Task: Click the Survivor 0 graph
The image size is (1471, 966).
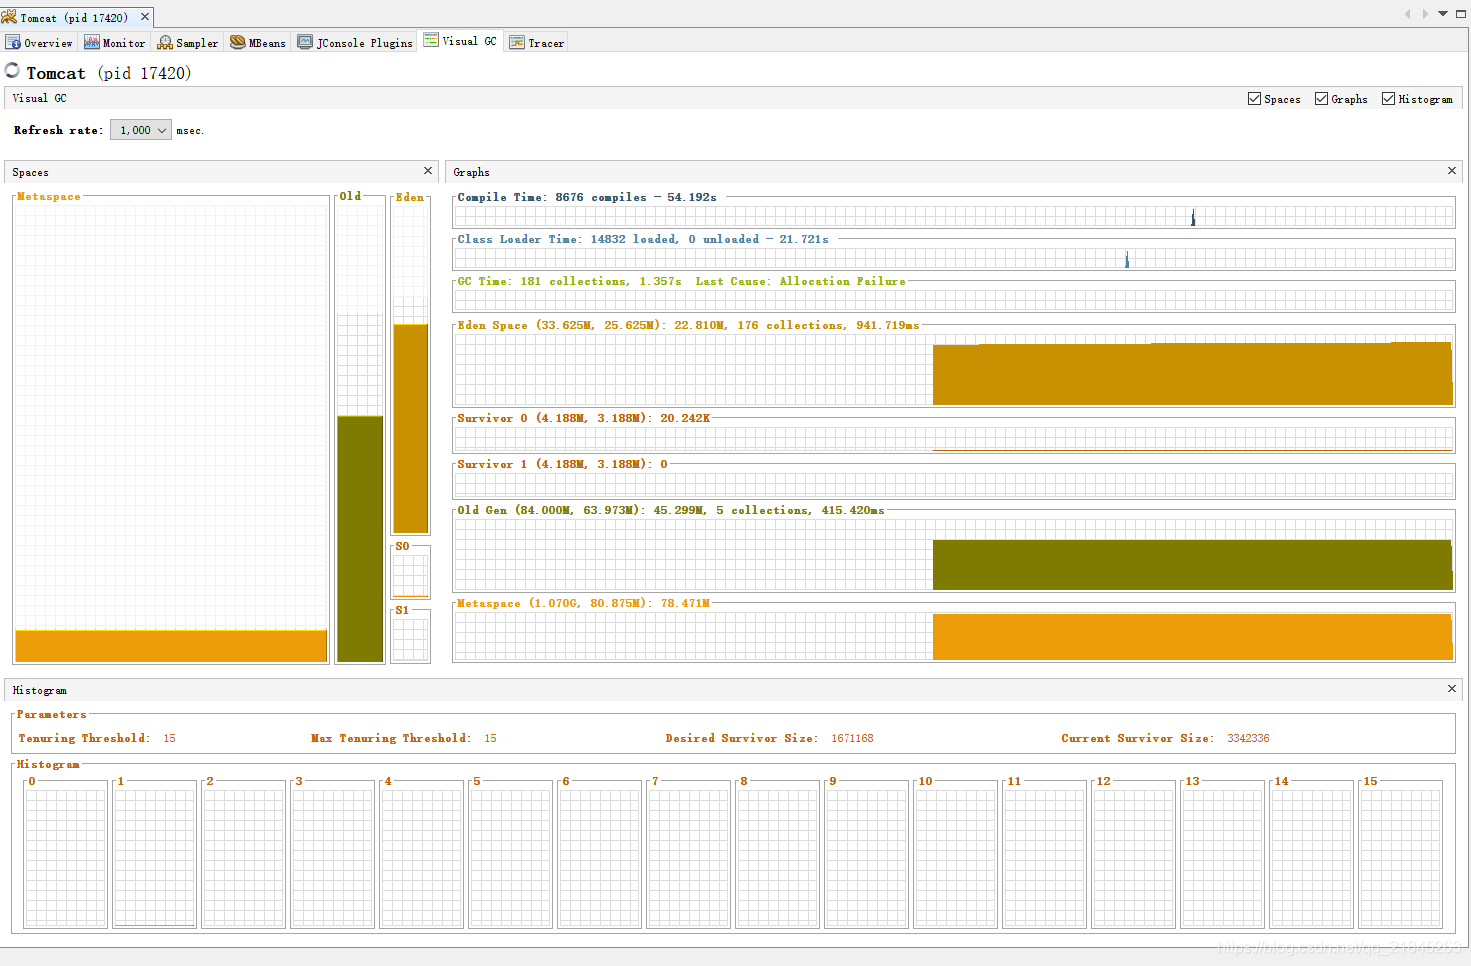Action: [x=954, y=439]
